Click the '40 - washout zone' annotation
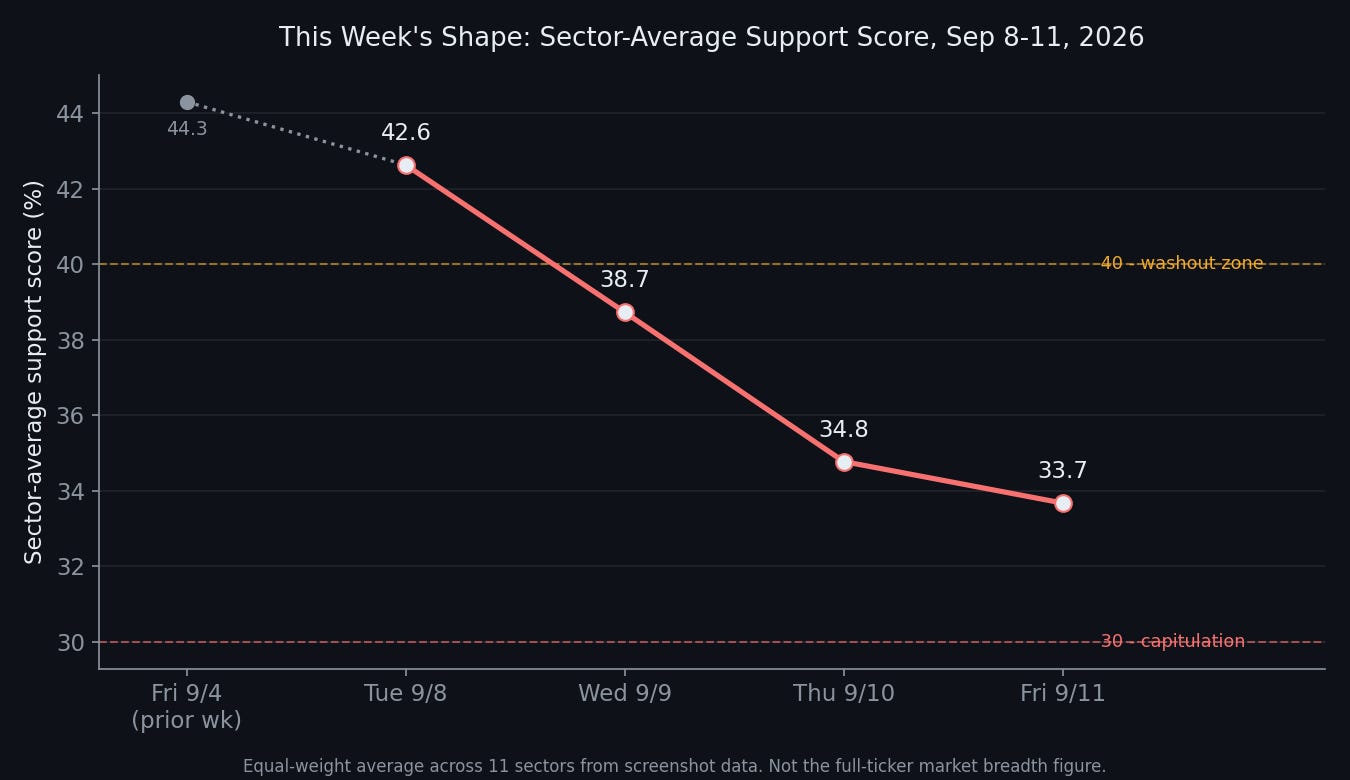The height and width of the screenshot is (780, 1350). pos(1182,264)
